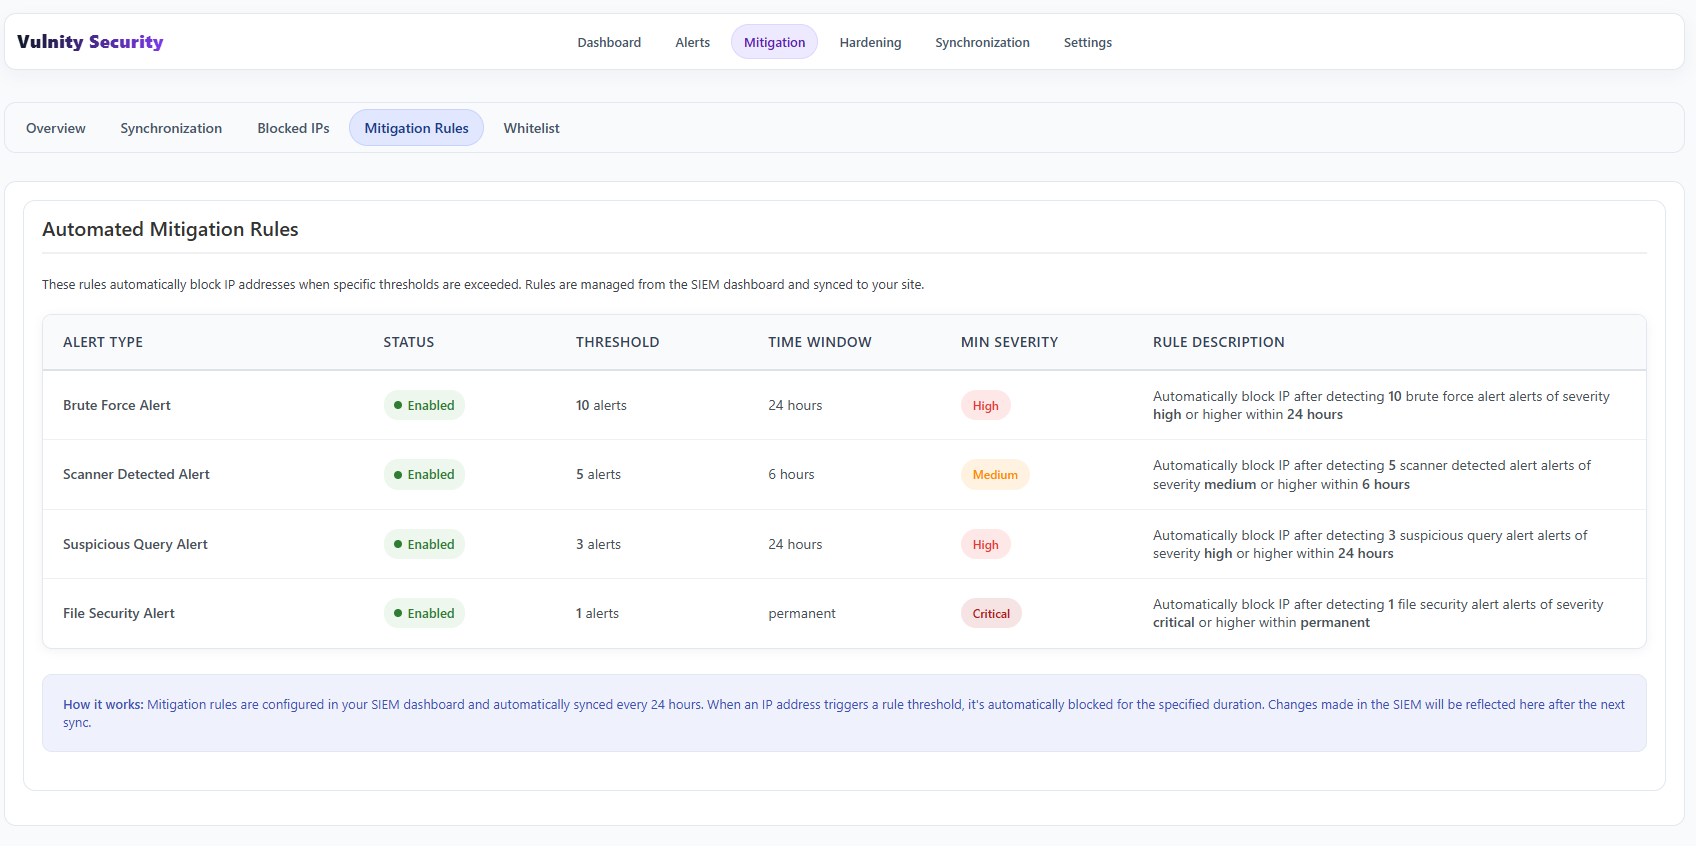
Task: Open the Hardening nav item
Action: click(x=870, y=42)
